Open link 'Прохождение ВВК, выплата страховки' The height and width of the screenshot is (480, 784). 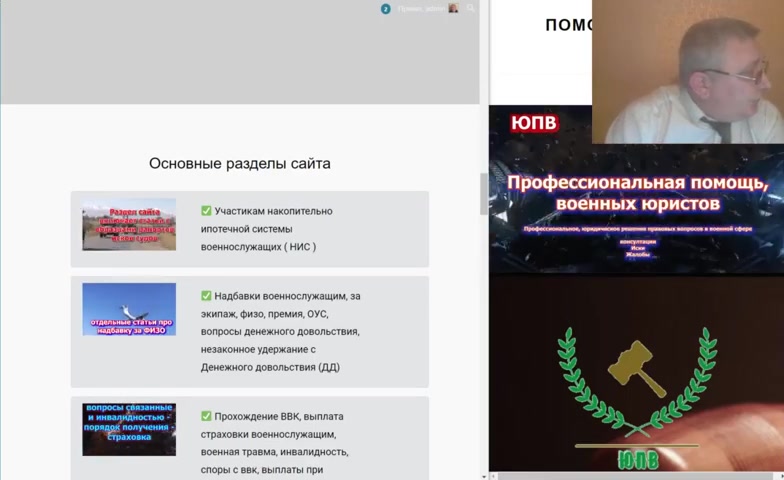point(274,443)
